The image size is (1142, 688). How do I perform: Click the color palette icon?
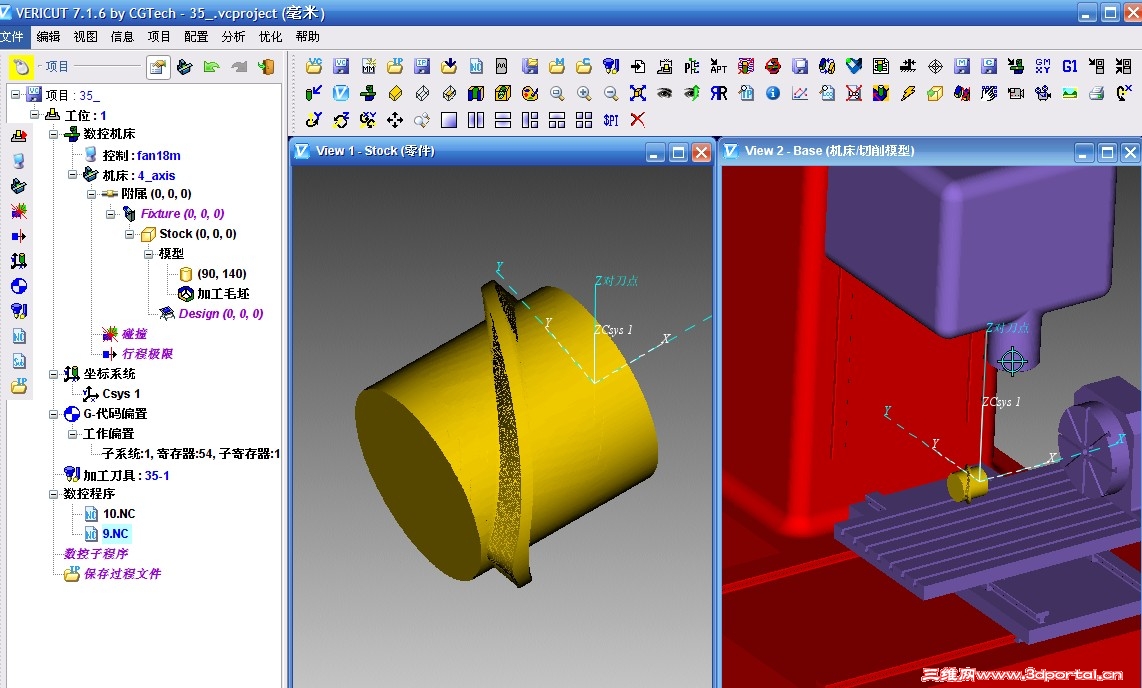(x=530, y=93)
